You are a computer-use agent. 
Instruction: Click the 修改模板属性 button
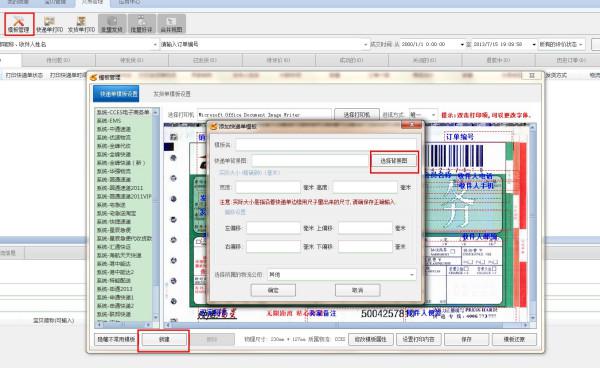pyautogui.click(x=371, y=339)
